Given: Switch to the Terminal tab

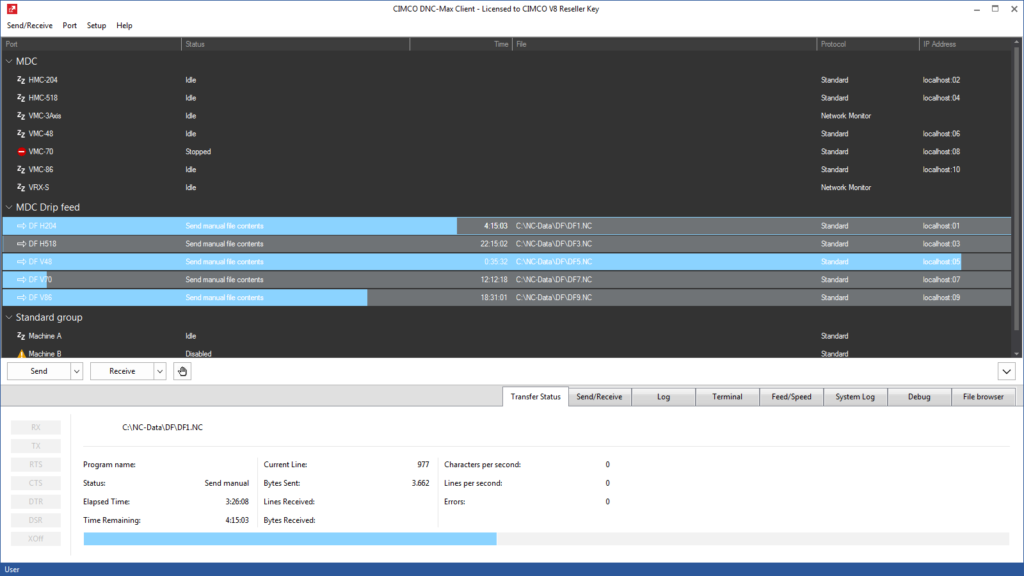Looking at the screenshot, I should [x=727, y=396].
